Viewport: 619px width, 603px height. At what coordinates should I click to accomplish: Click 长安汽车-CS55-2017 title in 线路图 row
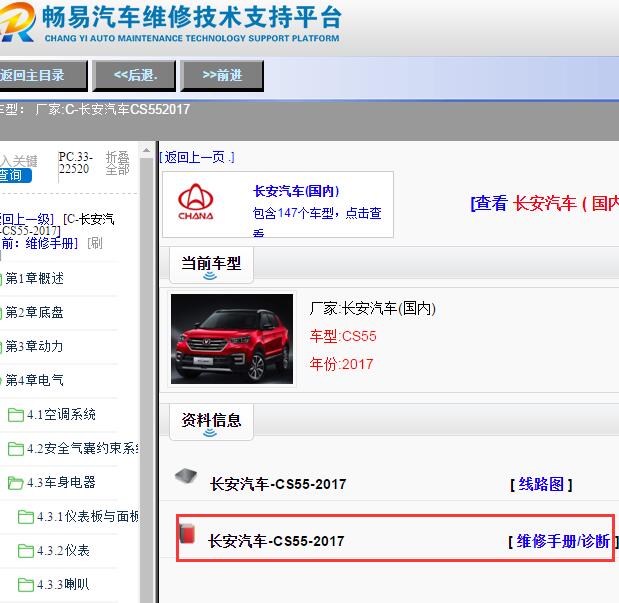[278, 484]
